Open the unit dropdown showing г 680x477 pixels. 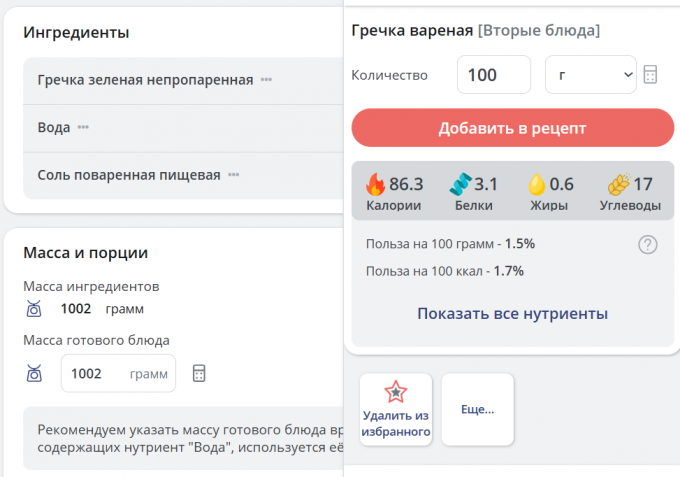(590, 75)
